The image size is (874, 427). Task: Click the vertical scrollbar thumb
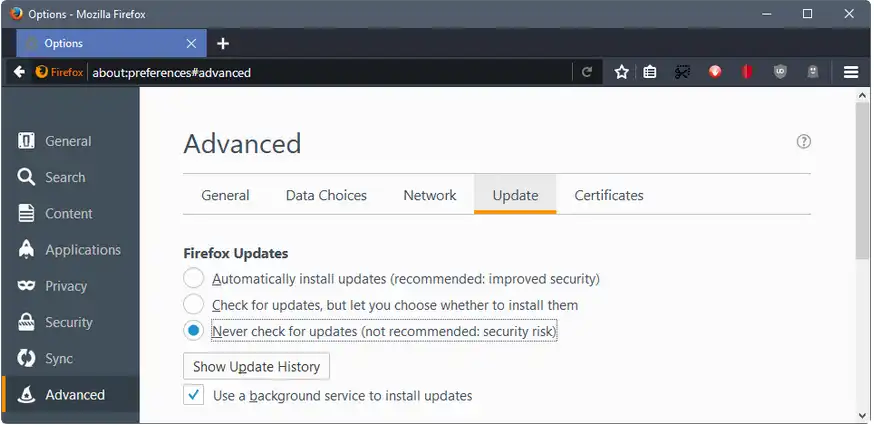pyautogui.click(x=862, y=181)
